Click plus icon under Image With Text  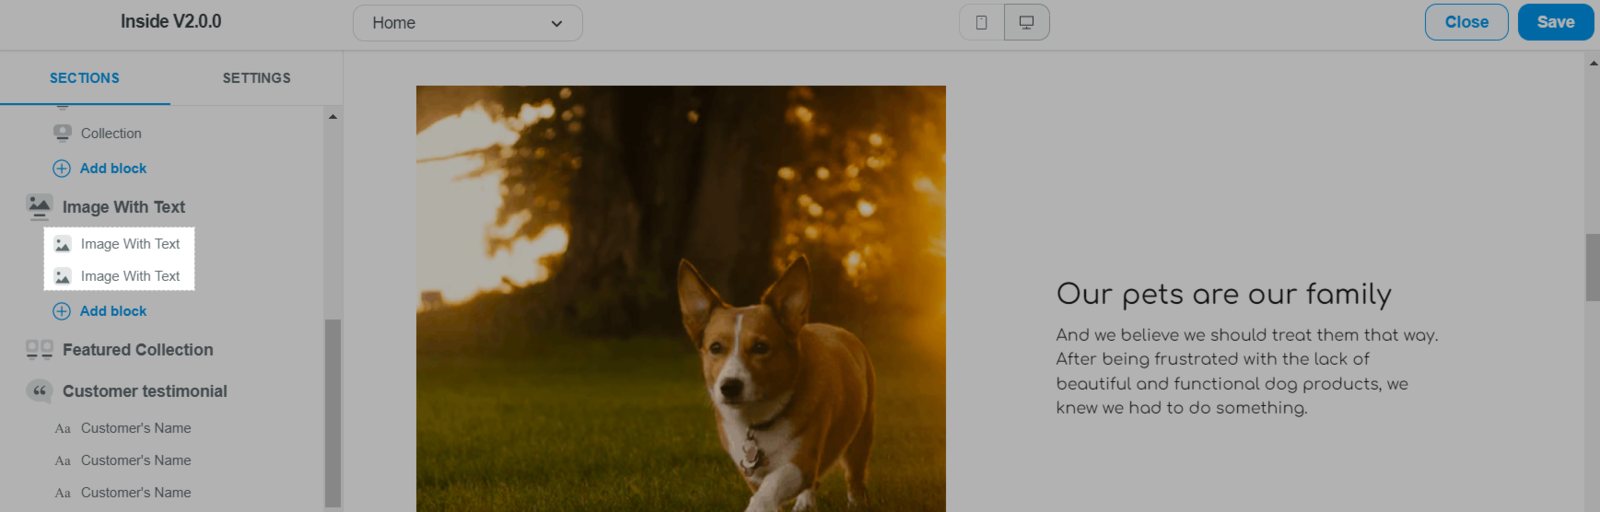coord(62,311)
